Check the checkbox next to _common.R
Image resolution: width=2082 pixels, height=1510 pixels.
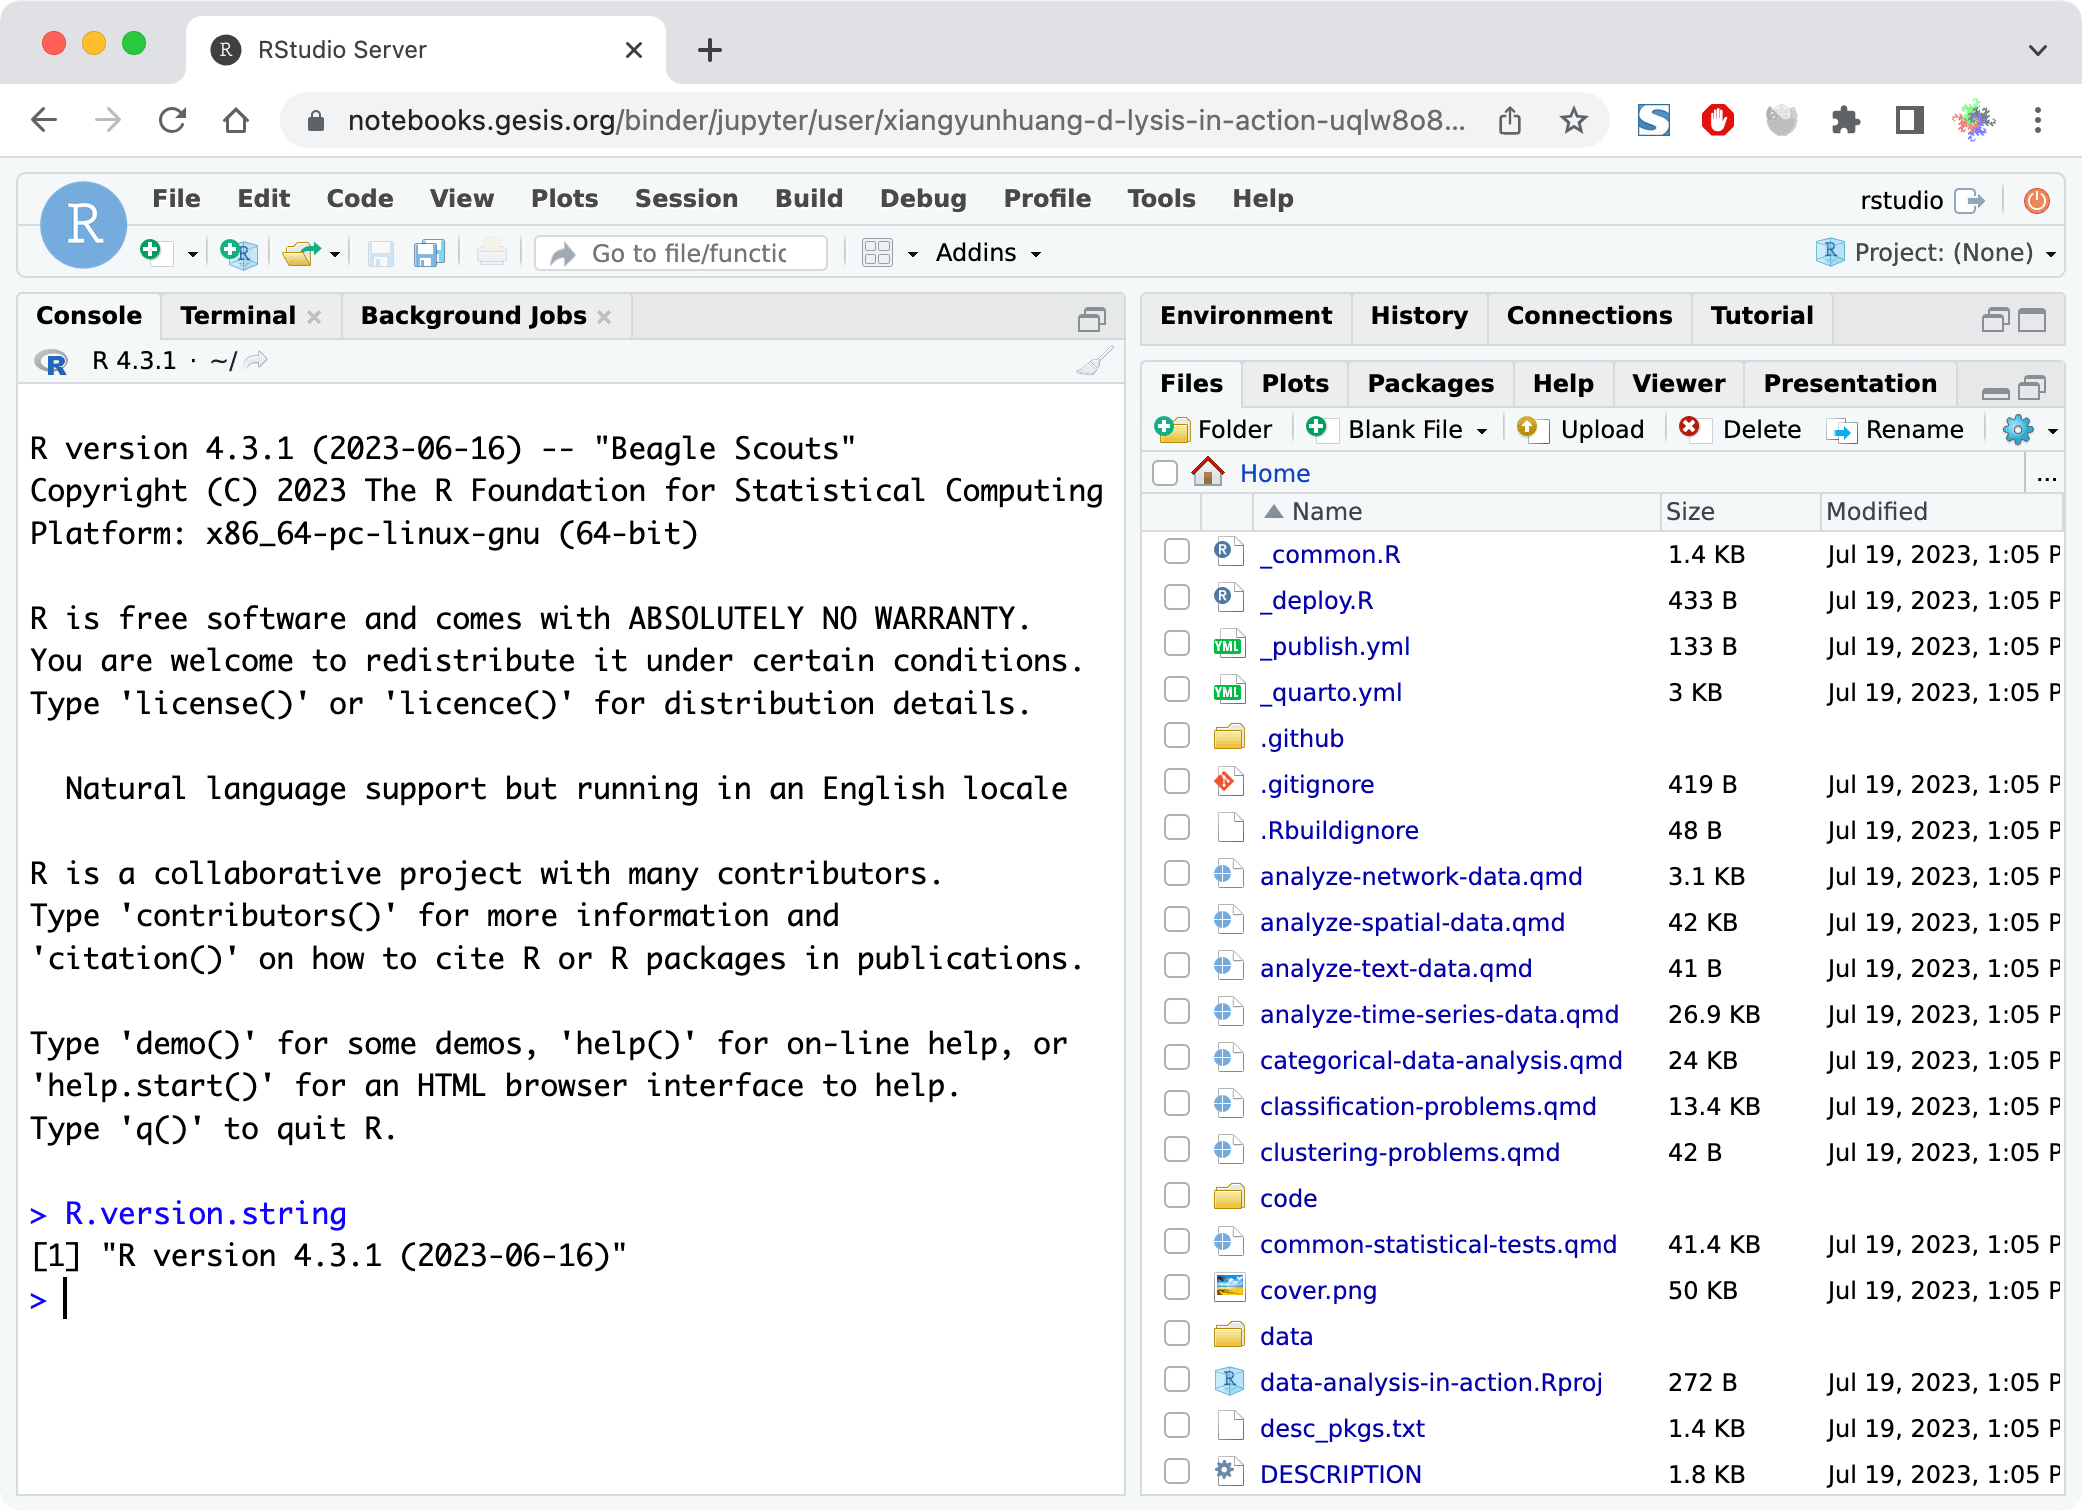[1176, 552]
